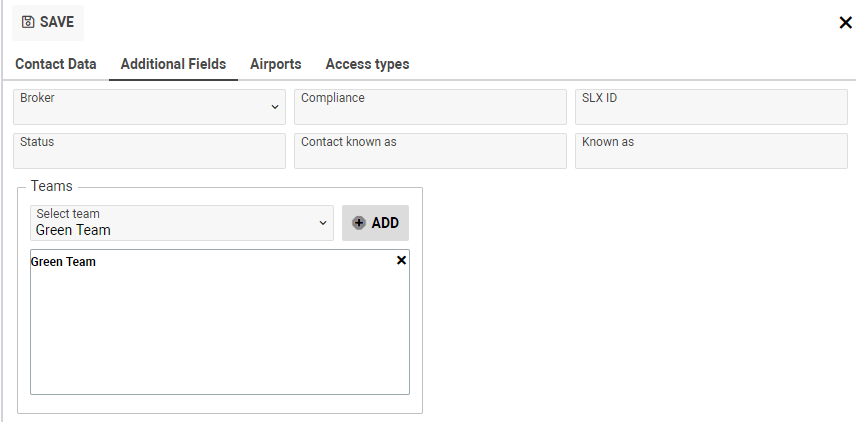Switch to the Contact Data tab
This screenshot has height=422, width=856.
point(56,64)
